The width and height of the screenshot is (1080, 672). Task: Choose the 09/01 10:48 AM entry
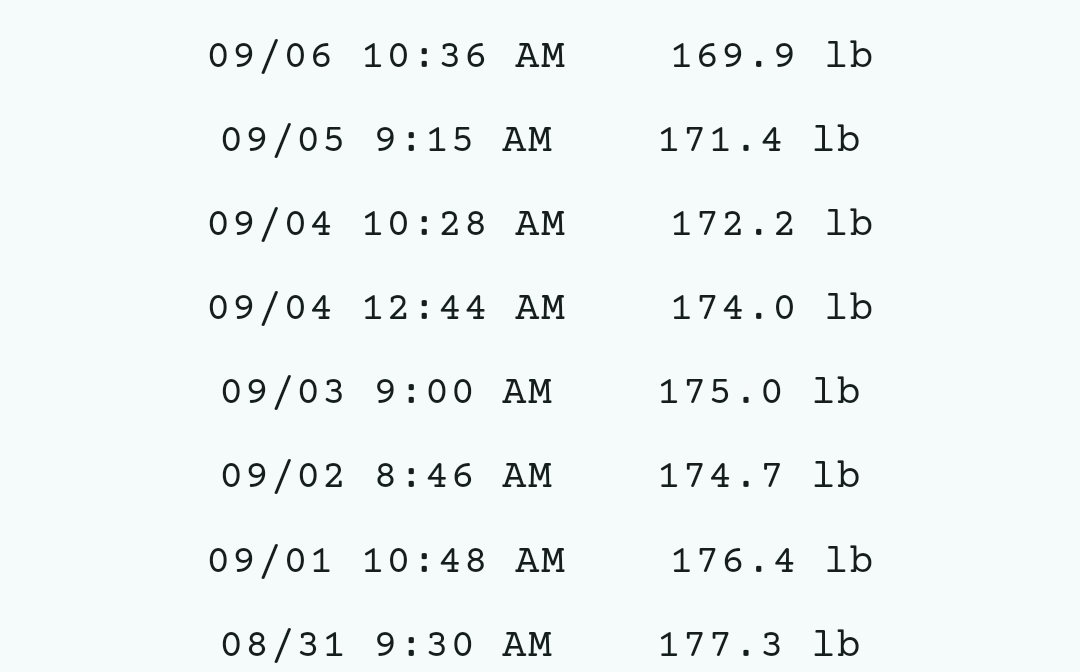386,561
